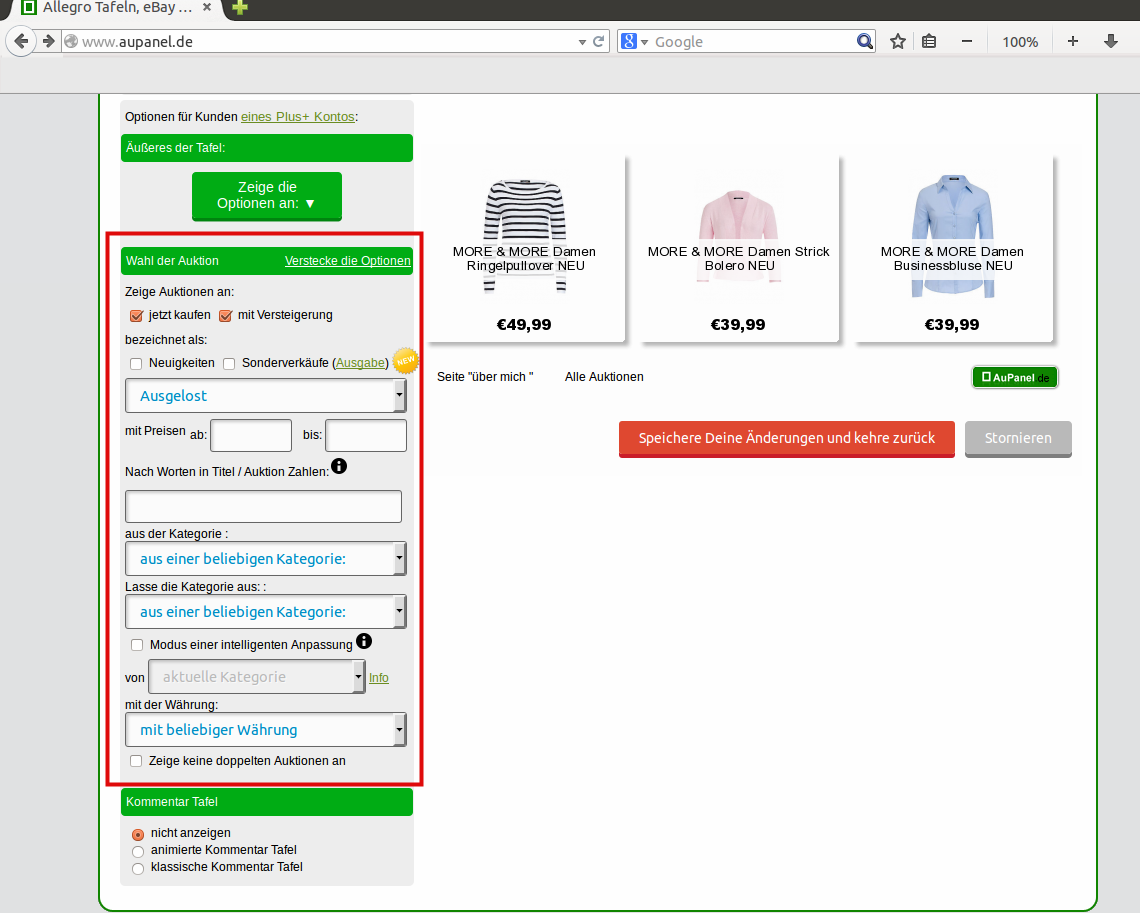Viewport: 1140px width, 913px height.
Task: Select animierte Kommentar Tafel radio button
Action: tap(138, 851)
